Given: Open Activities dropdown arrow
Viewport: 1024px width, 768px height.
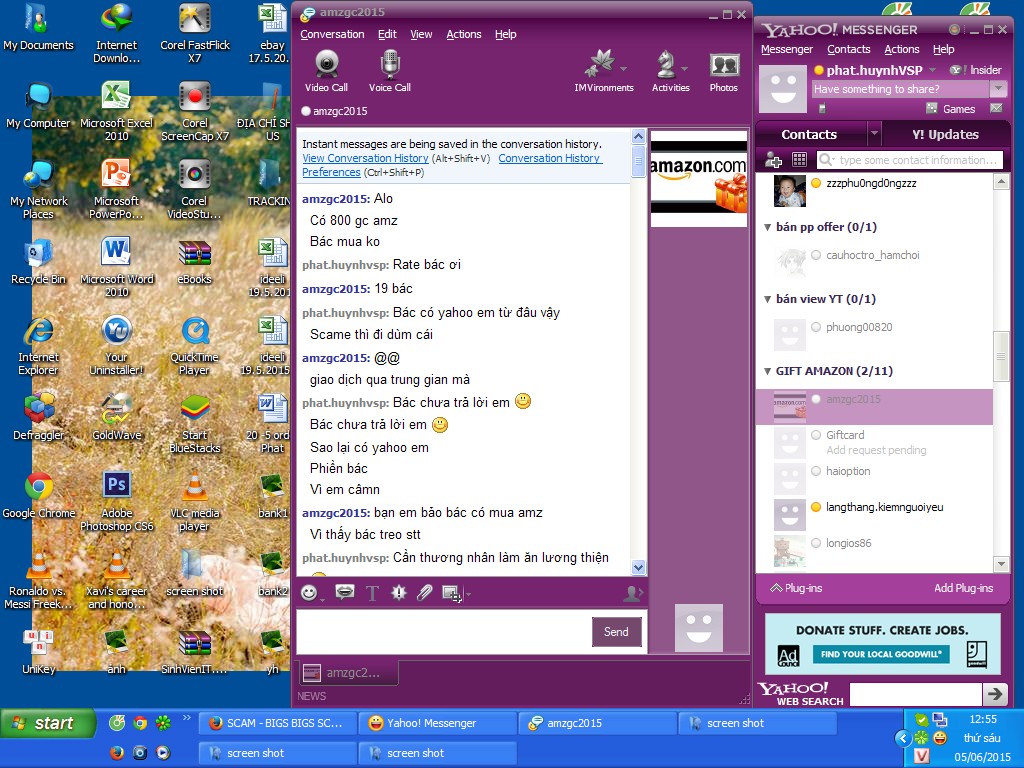Looking at the screenshot, I should [x=684, y=68].
